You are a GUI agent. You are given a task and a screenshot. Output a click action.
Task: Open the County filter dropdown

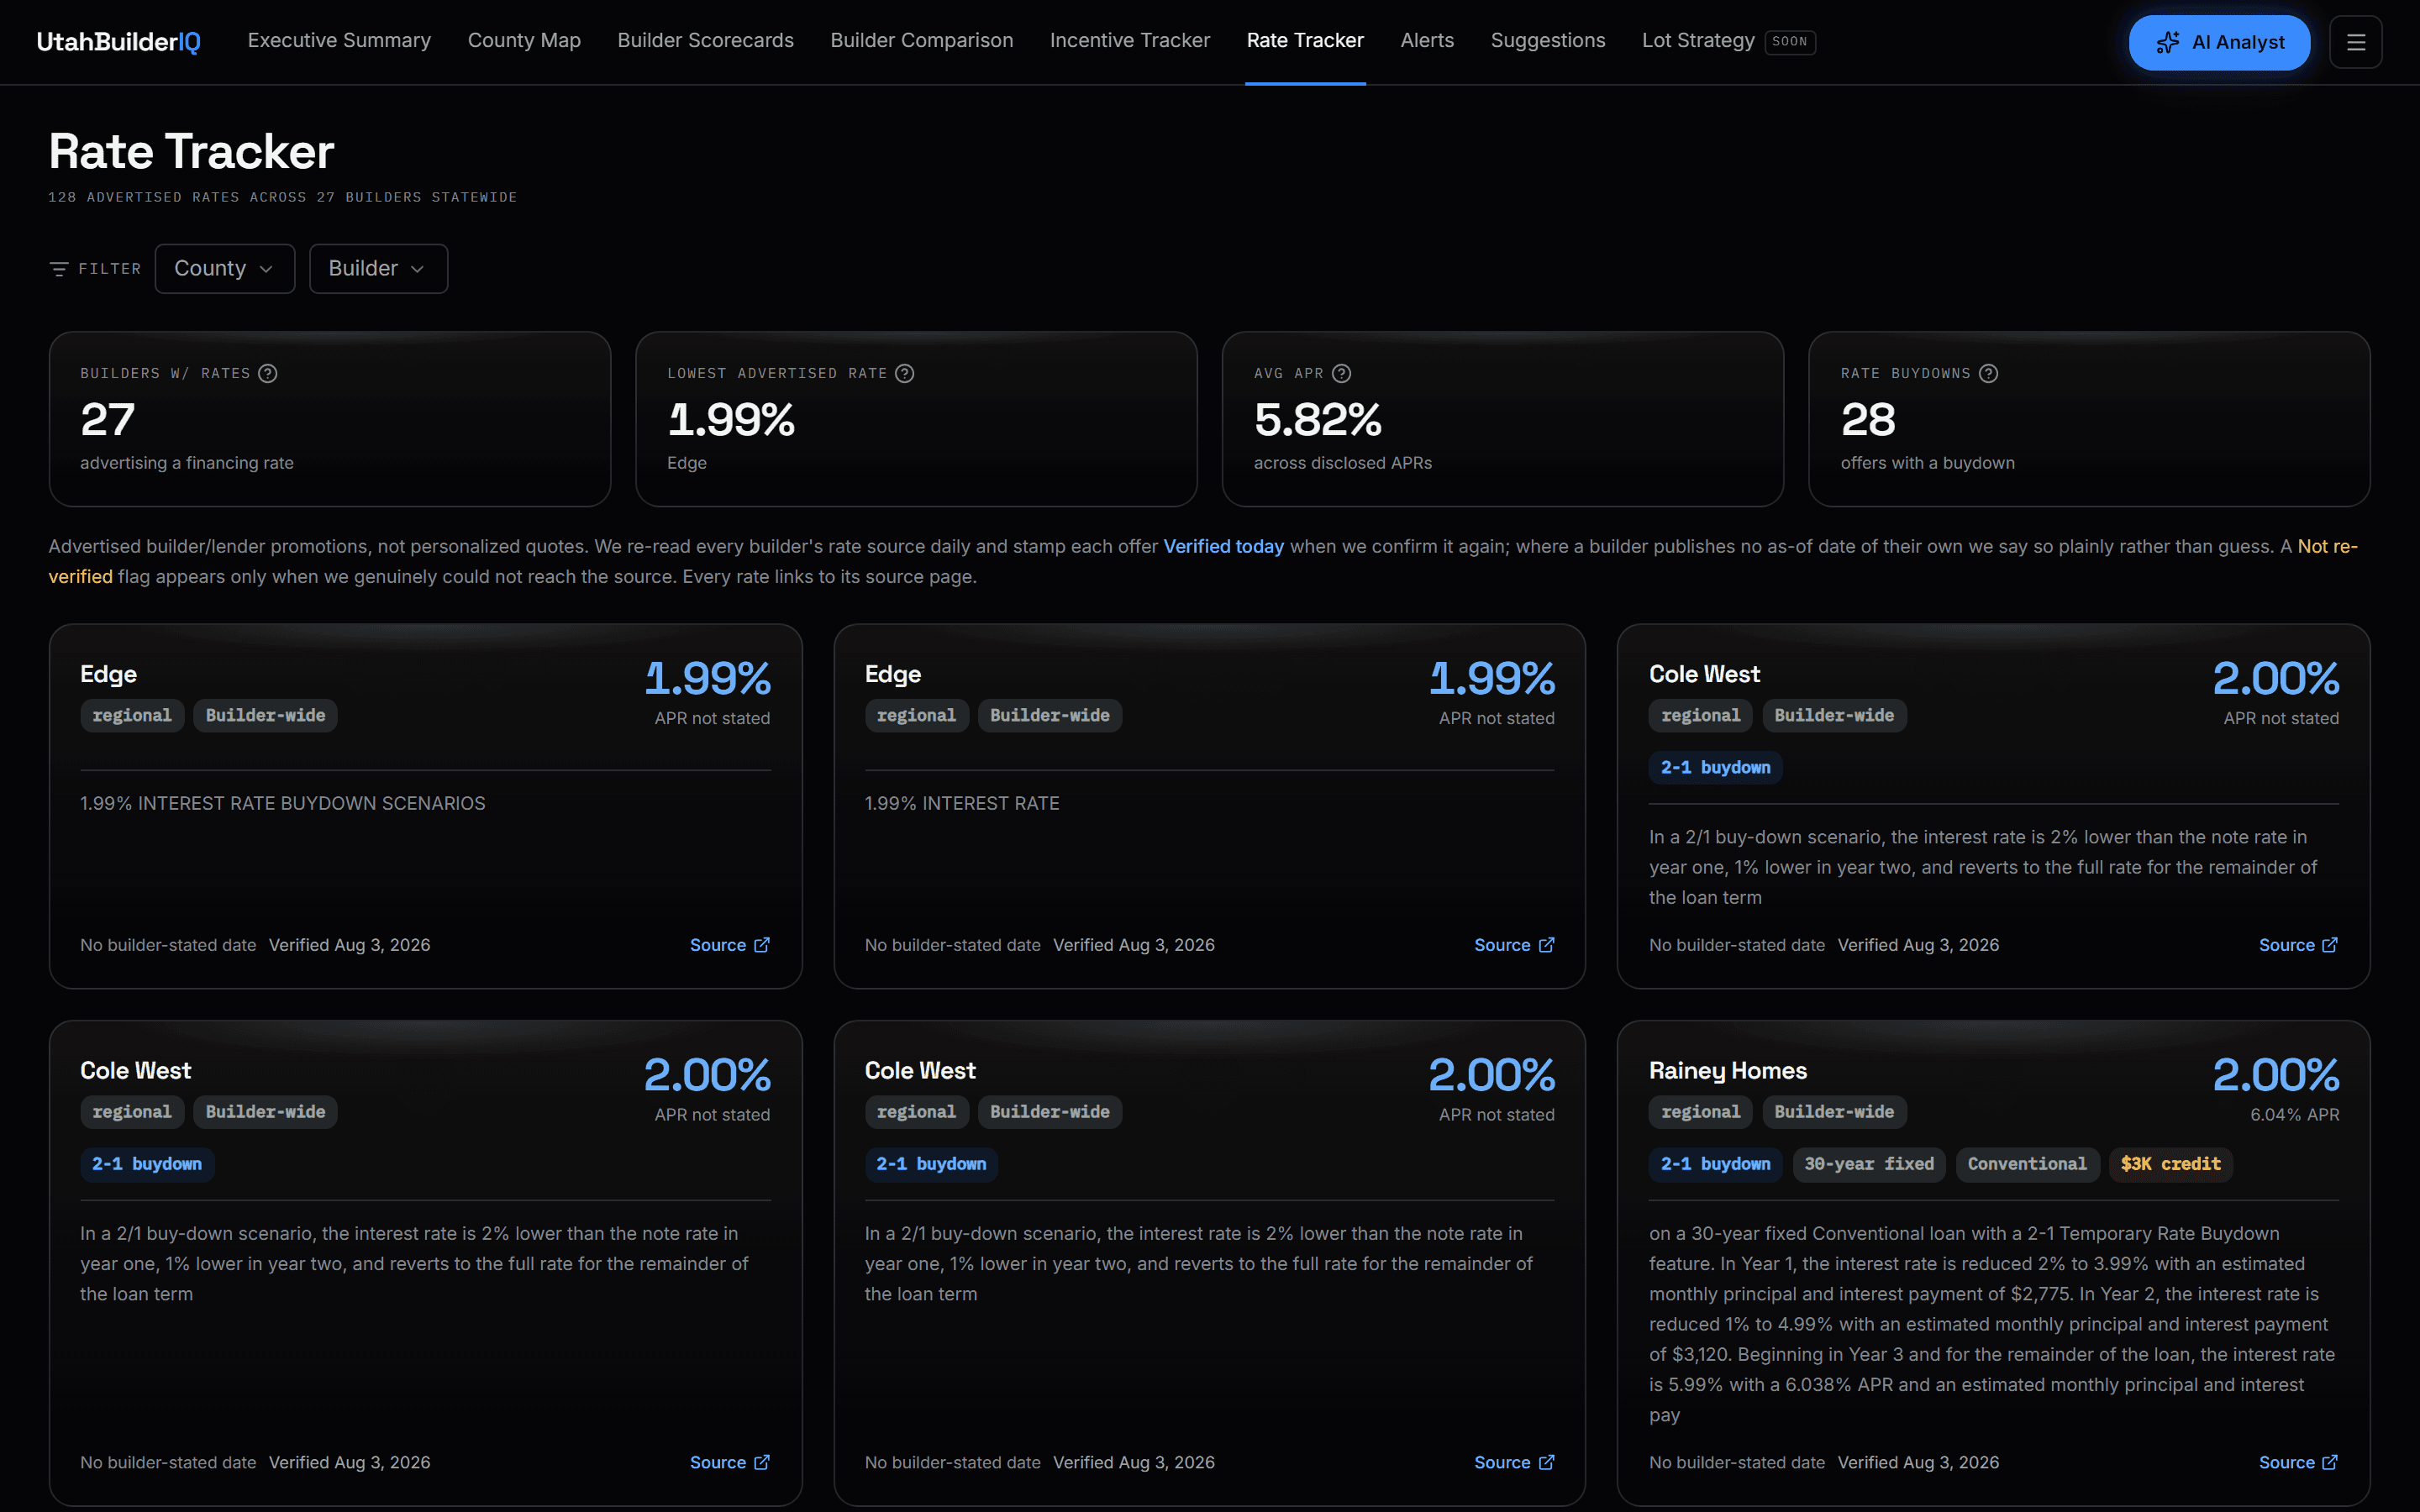click(224, 268)
